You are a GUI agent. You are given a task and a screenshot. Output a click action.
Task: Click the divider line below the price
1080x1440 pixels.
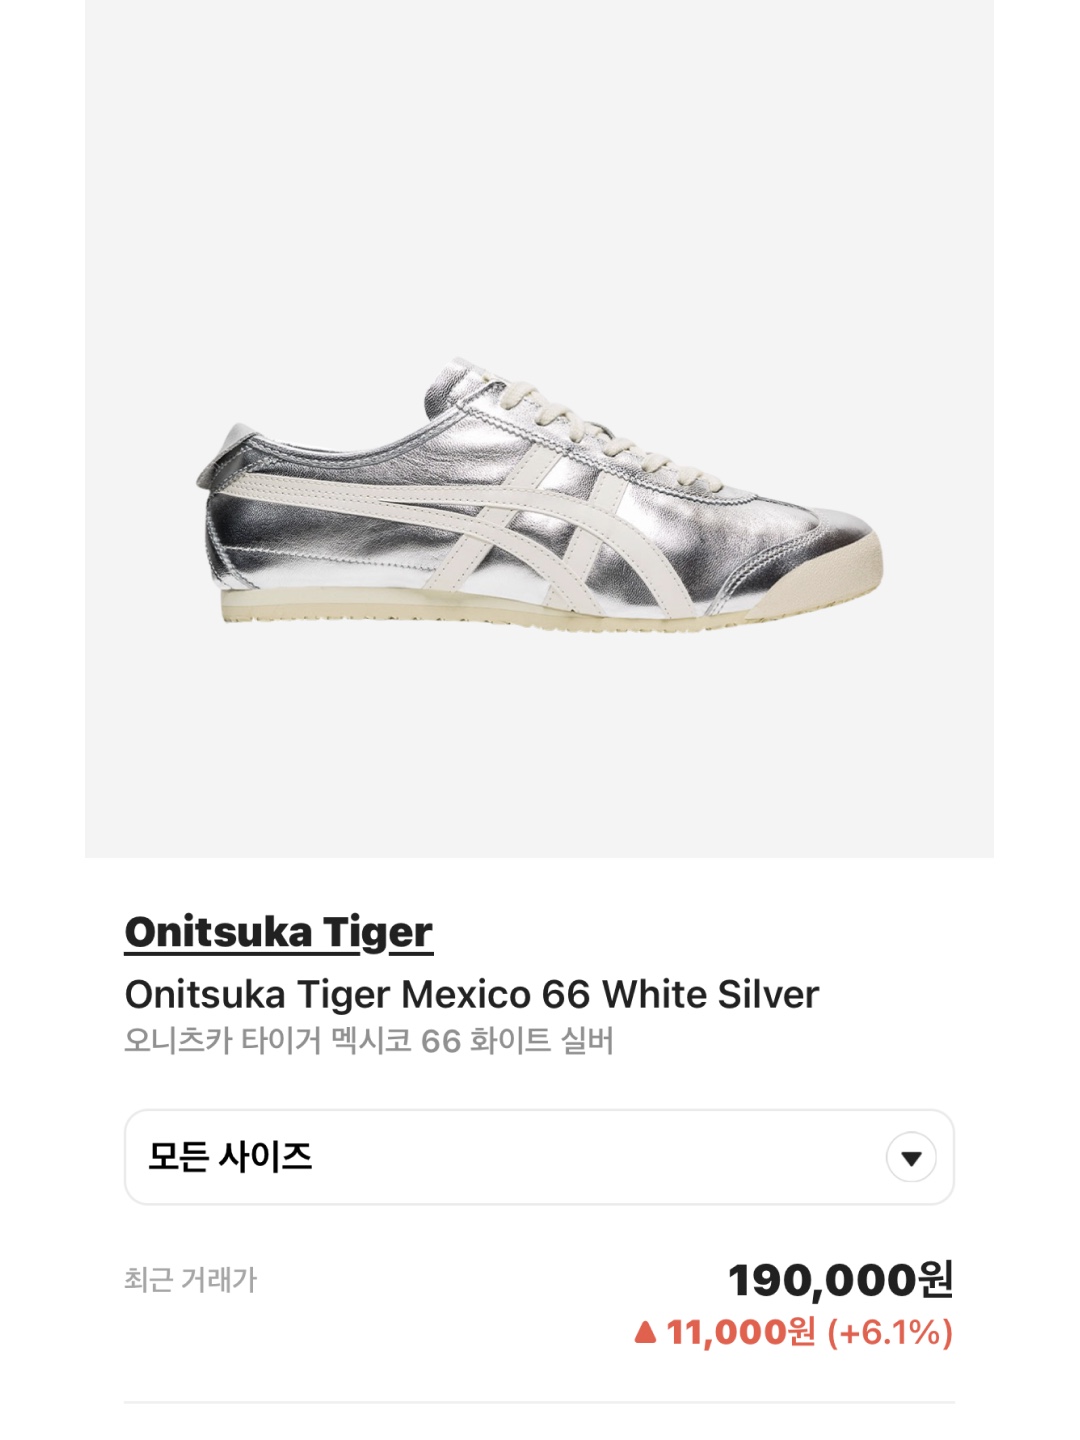[x=539, y=1402]
